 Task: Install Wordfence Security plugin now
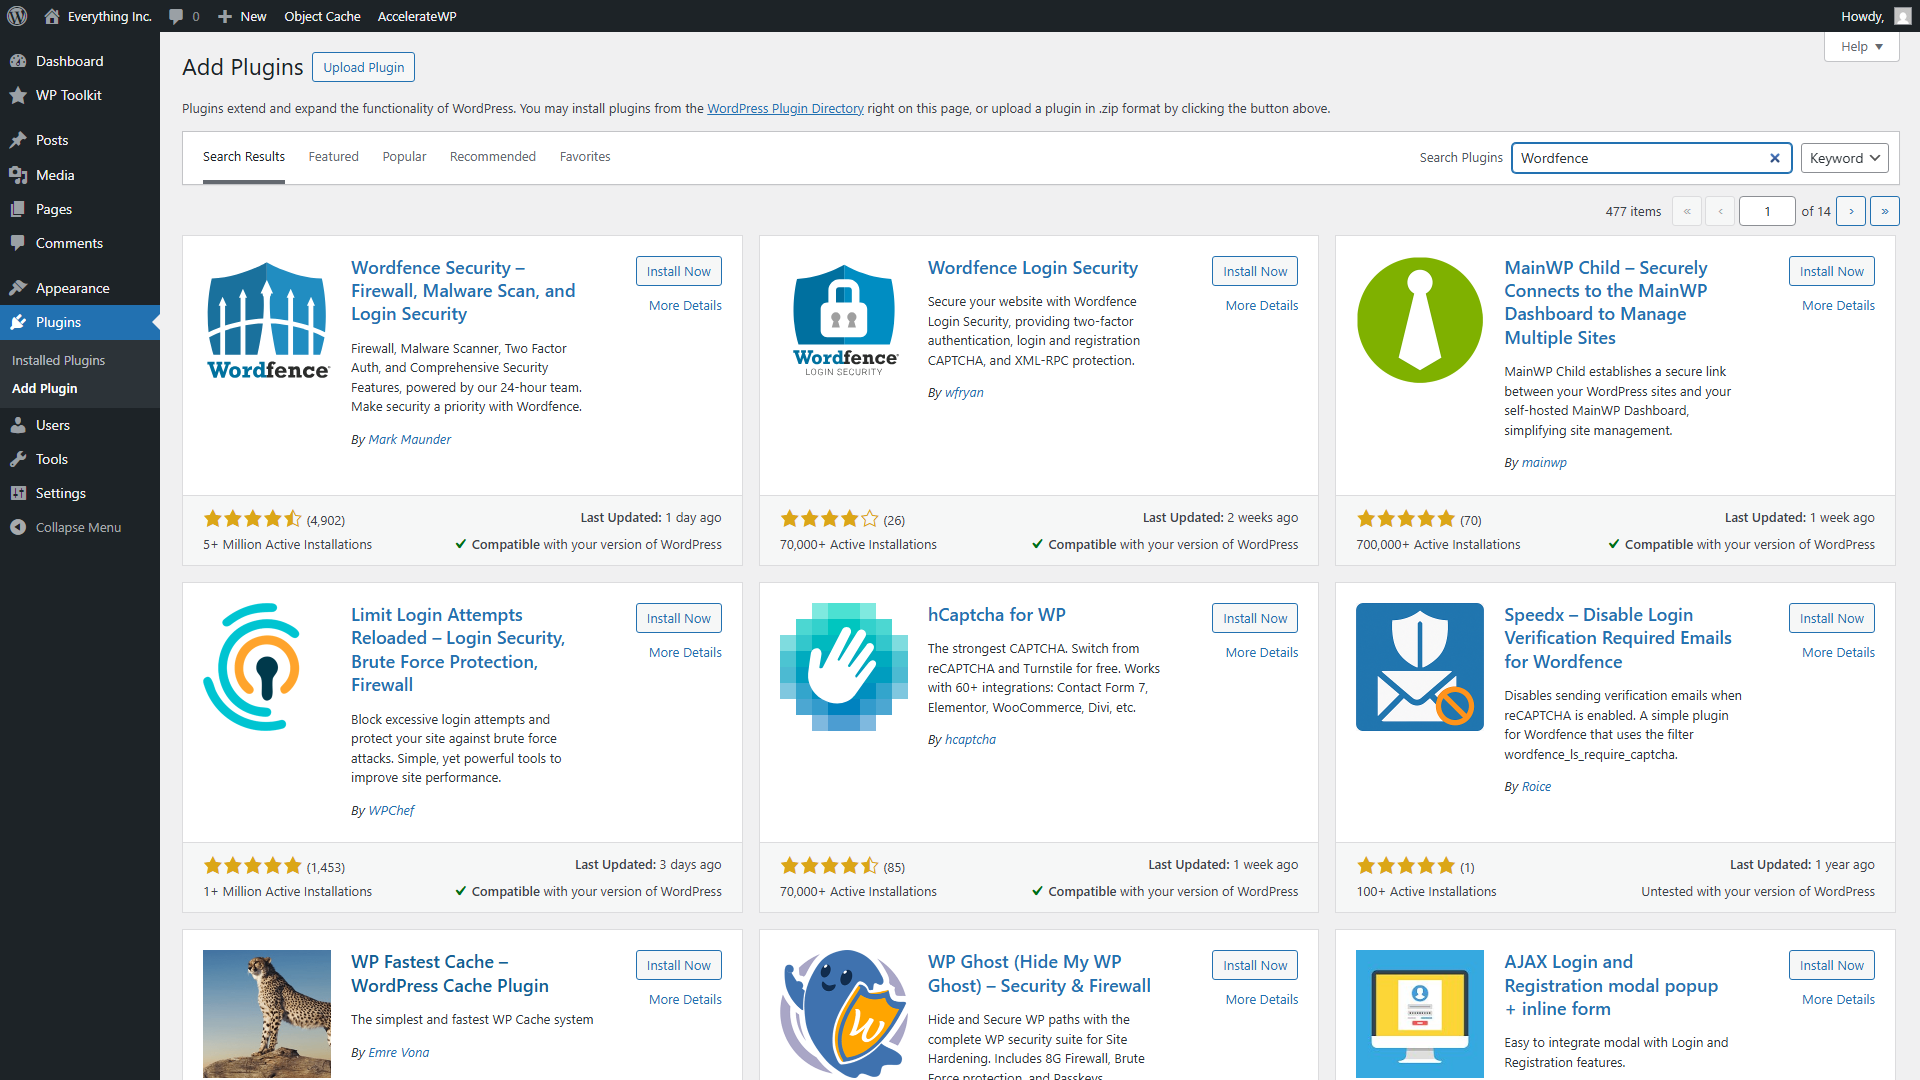(x=678, y=271)
